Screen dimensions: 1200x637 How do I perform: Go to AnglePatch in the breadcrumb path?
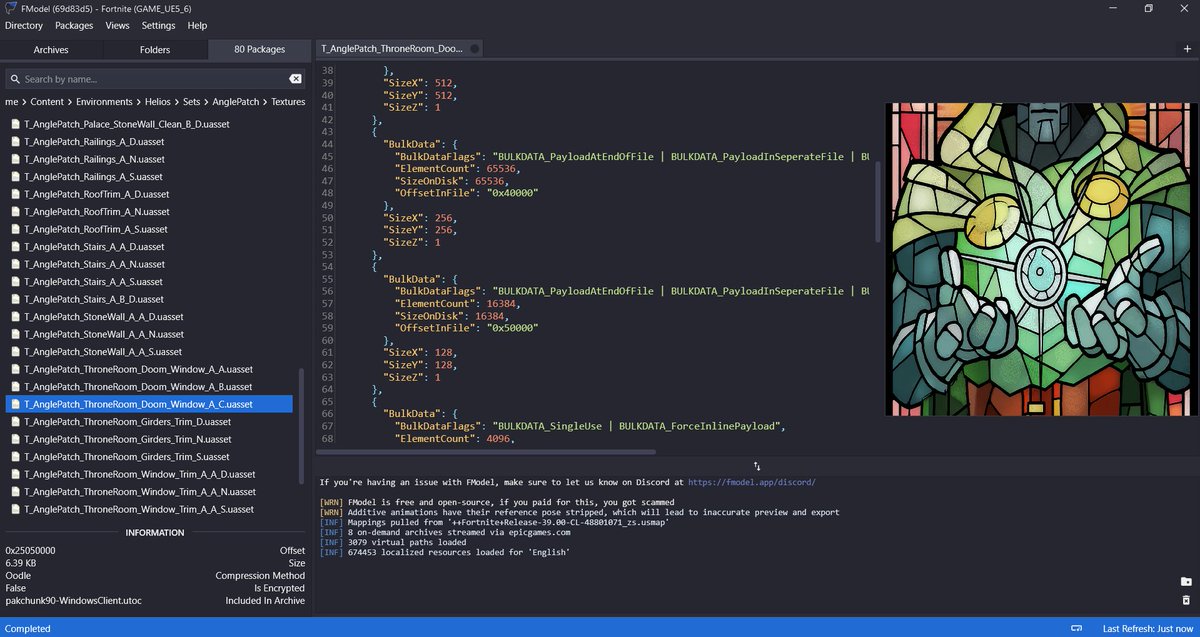tap(236, 102)
